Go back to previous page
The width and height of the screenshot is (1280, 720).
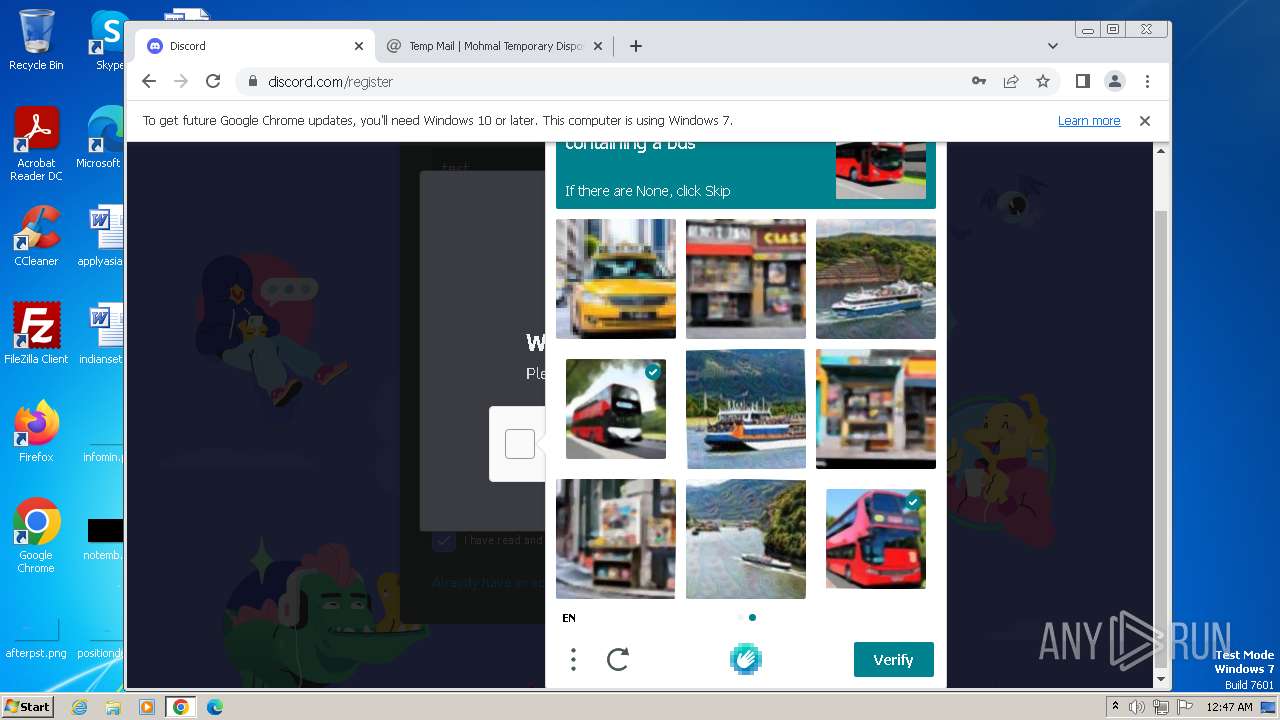149,82
